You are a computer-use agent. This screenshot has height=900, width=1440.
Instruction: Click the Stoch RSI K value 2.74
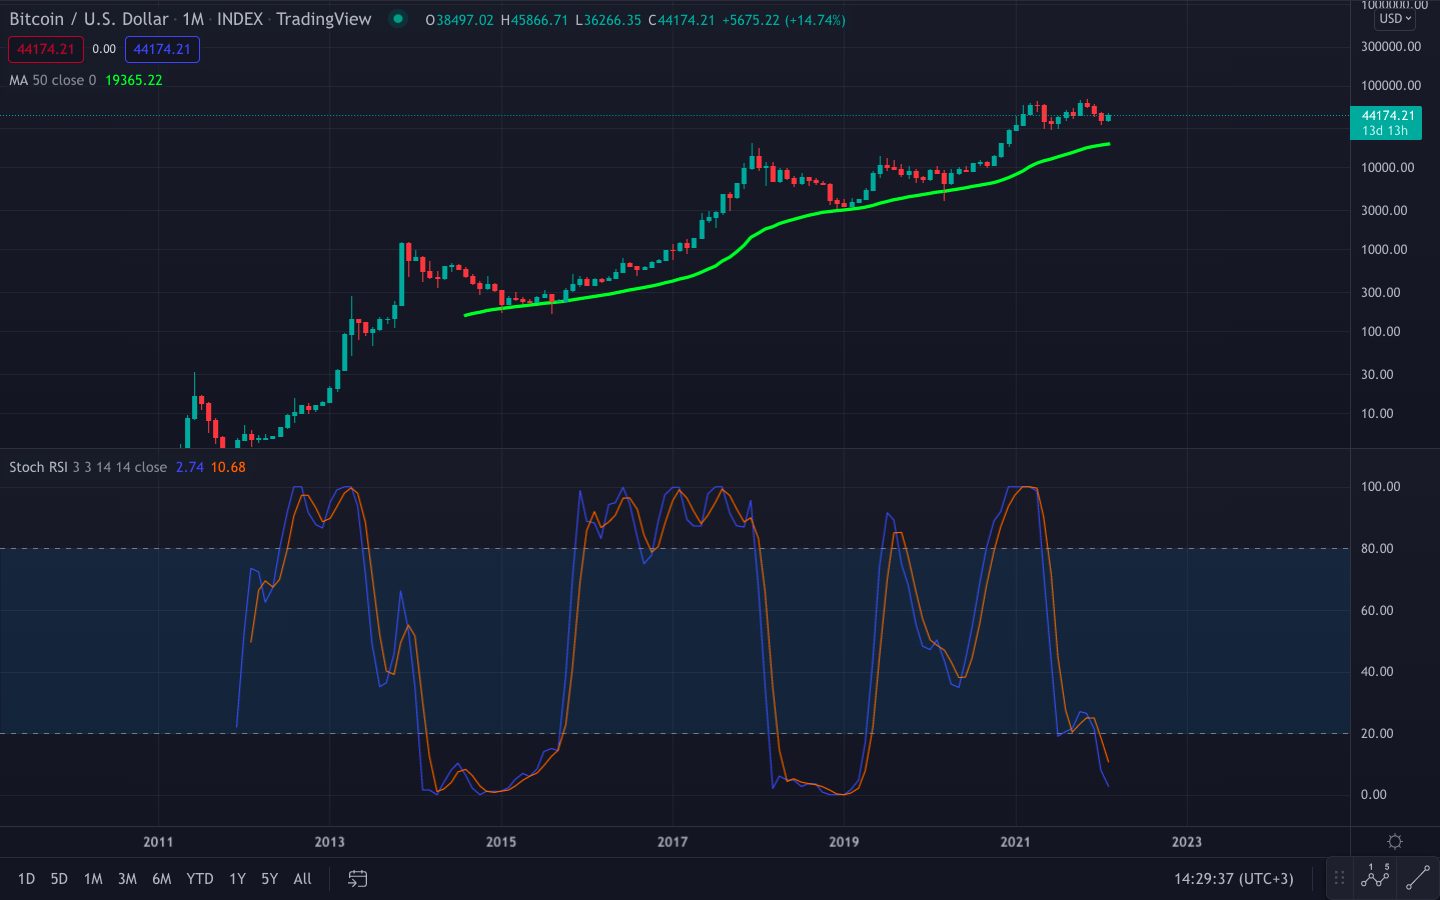pos(189,467)
